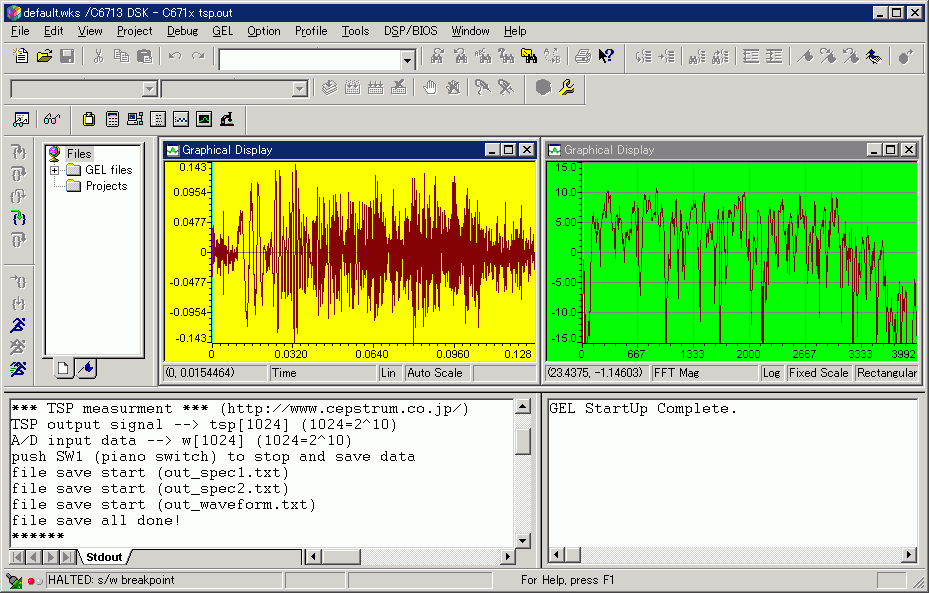Open the Project menu

(134, 31)
